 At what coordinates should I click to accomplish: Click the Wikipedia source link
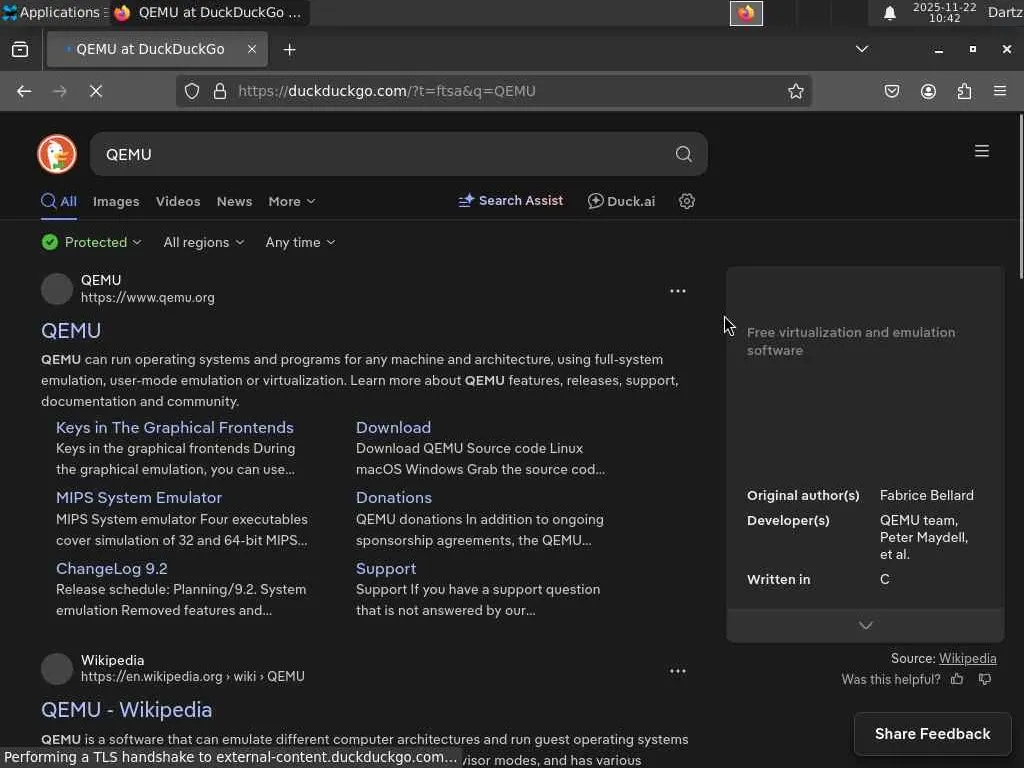coord(967,658)
